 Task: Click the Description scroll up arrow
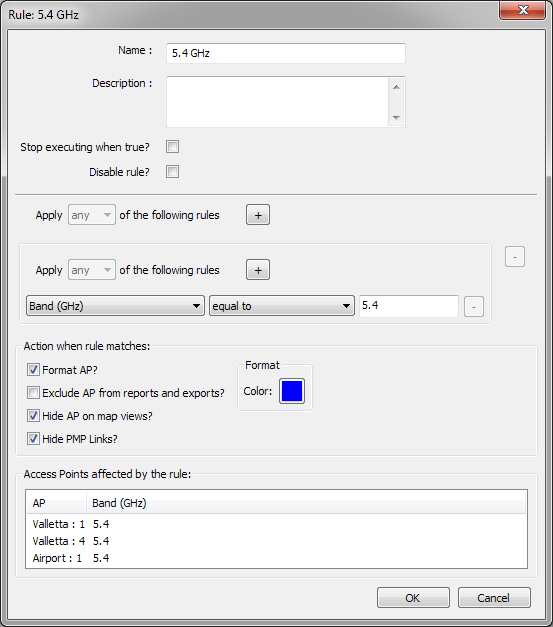(396, 87)
